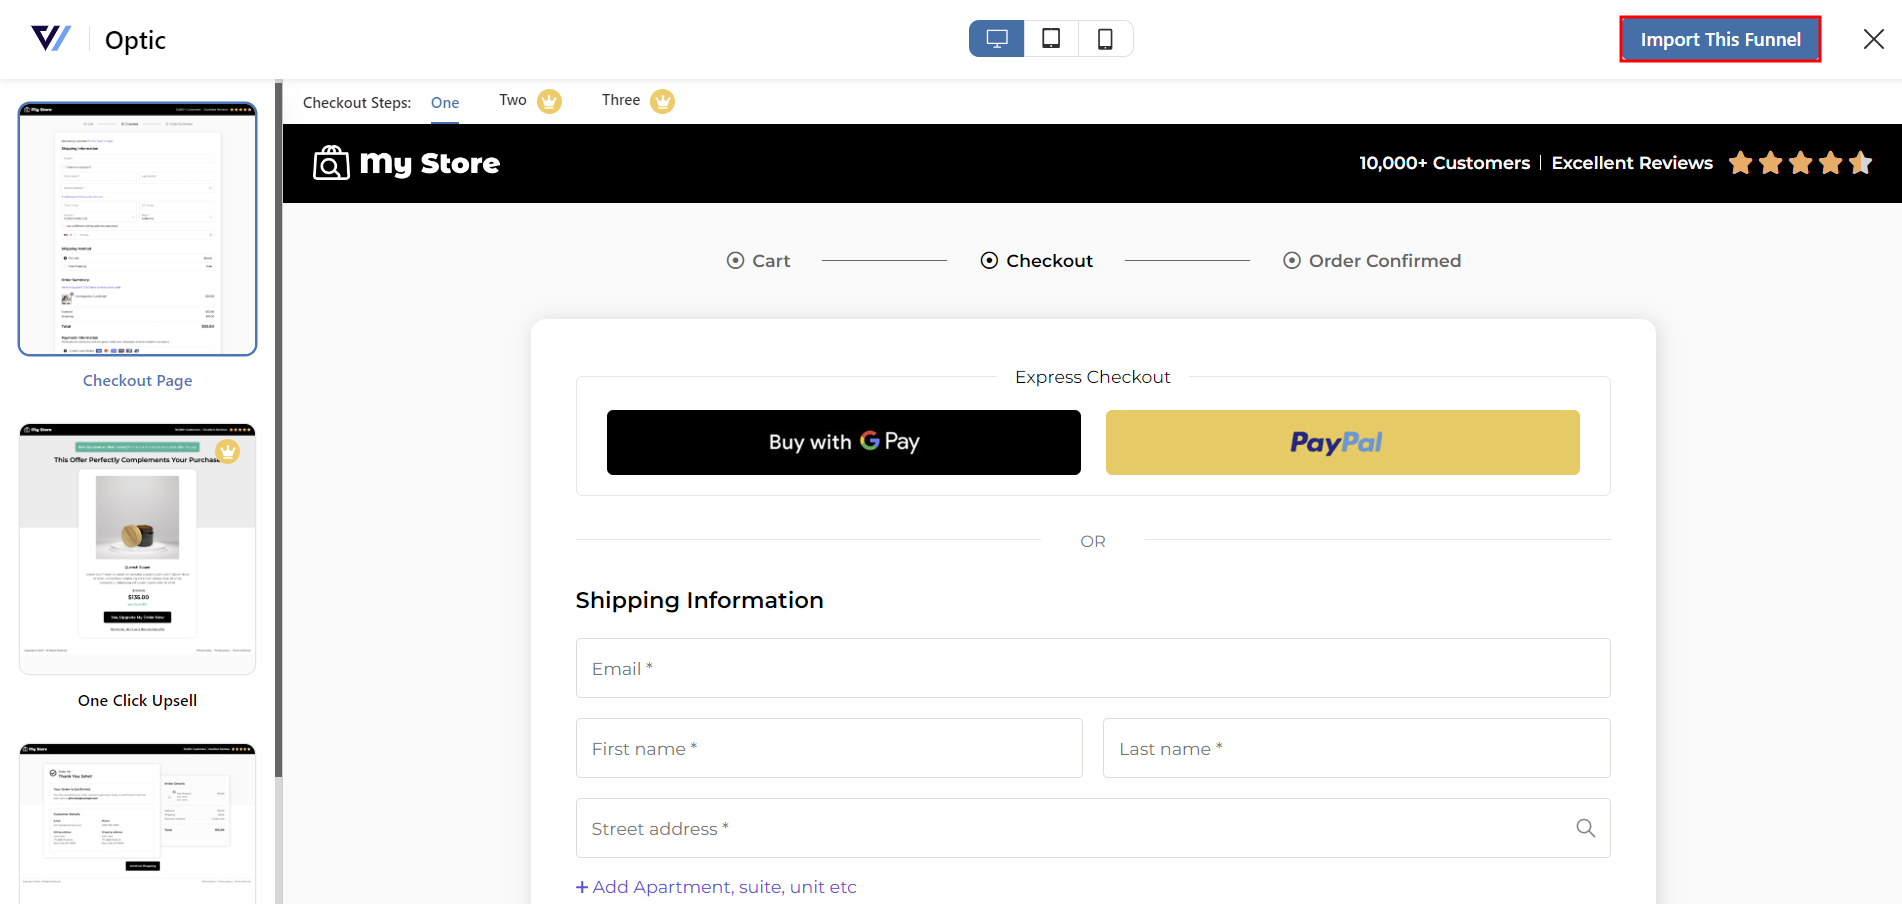Screen dimensions: 1902x904
Task: Click the fifth star next to Excellent Reviews
Action: [x=1860, y=162]
